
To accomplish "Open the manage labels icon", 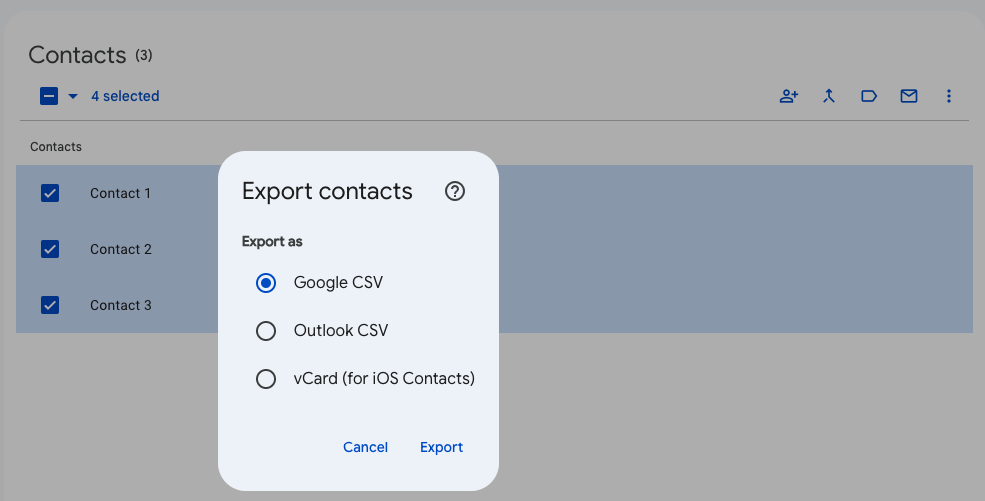I will (869, 97).
